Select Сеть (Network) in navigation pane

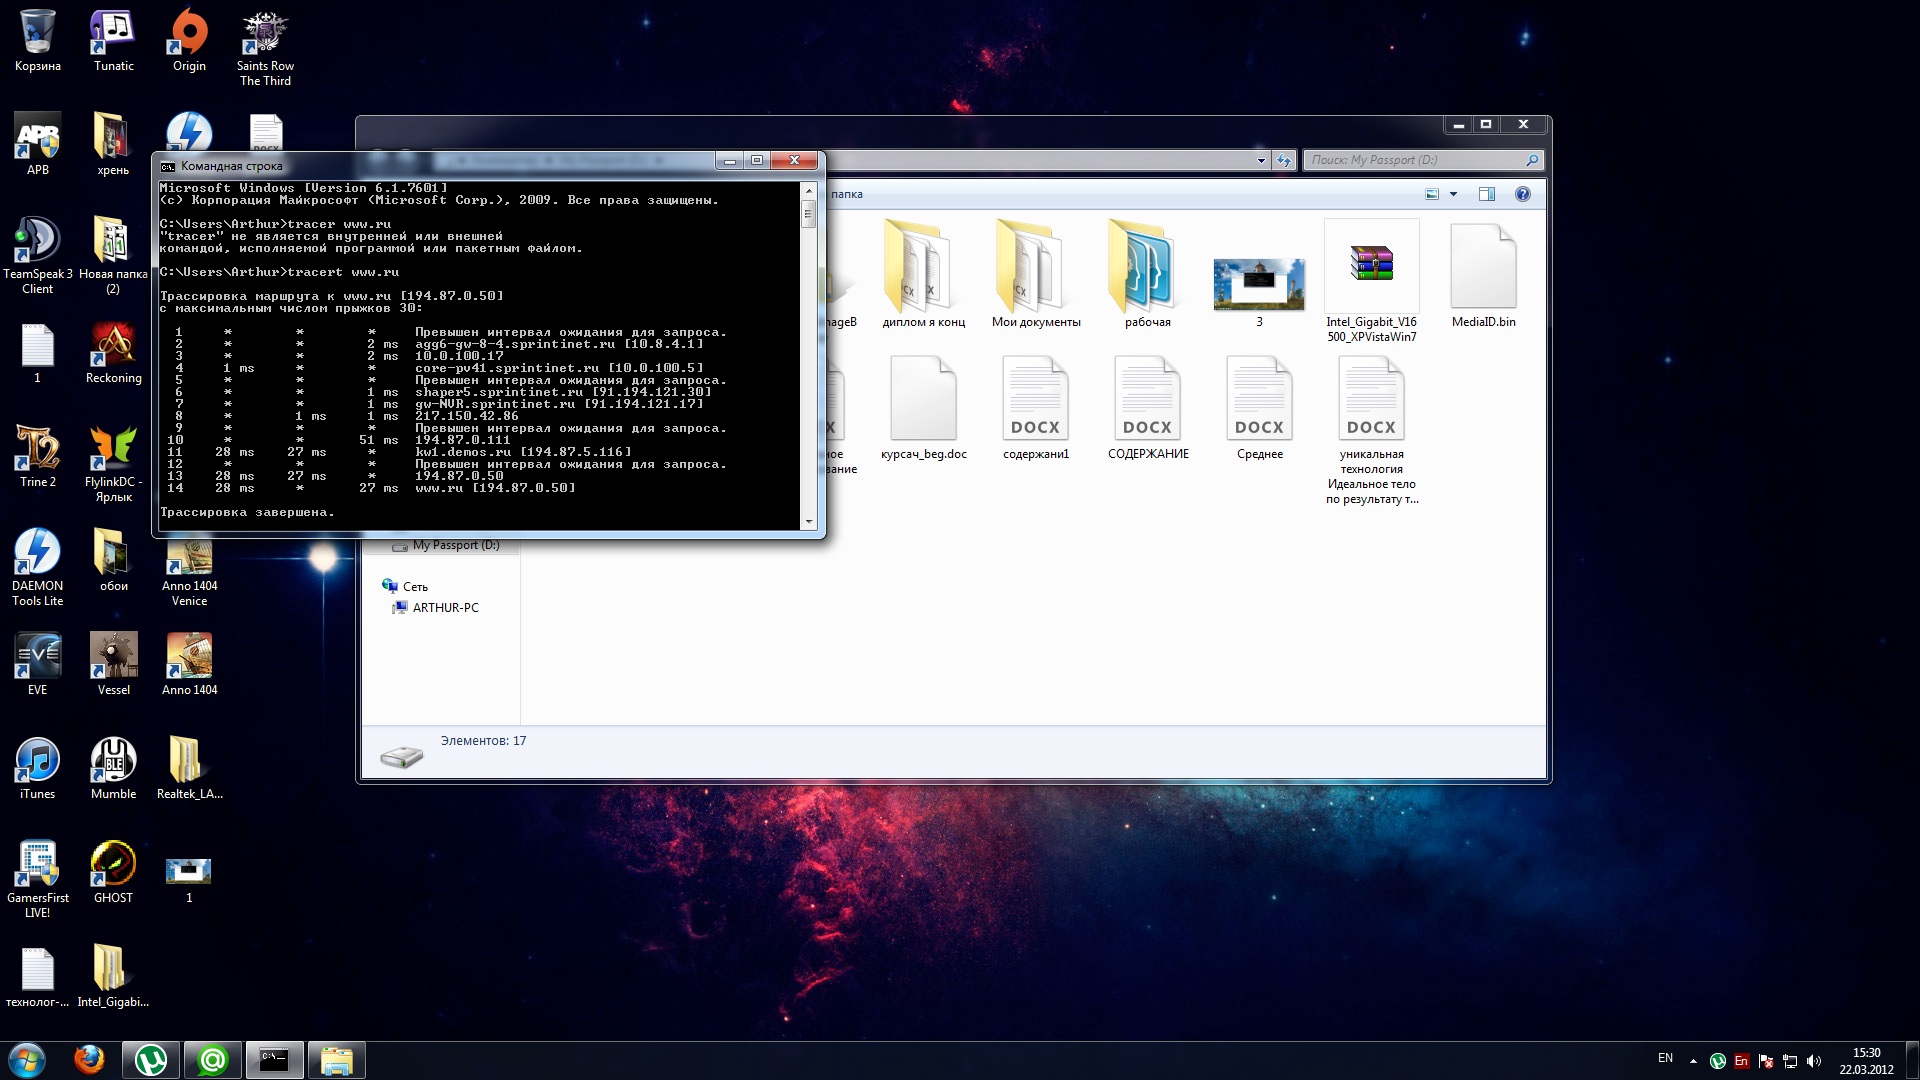click(405, 587)
